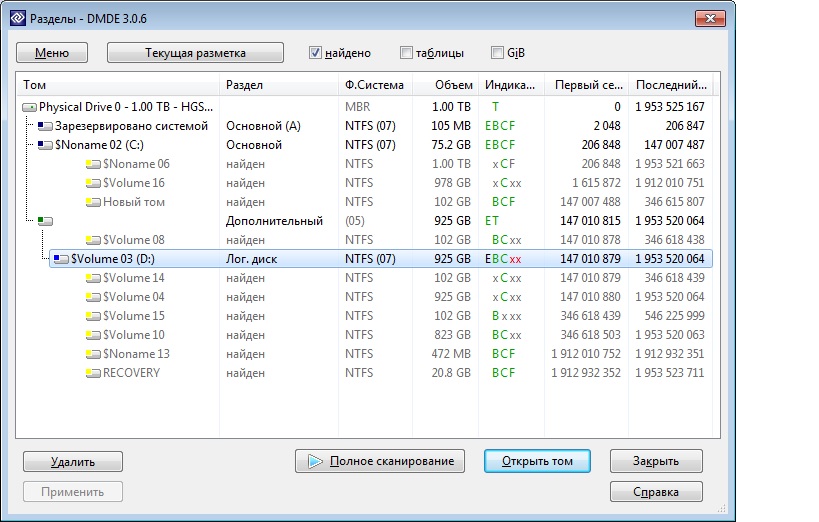Click the Physical Drive 0 disk icon
The image size is (819, 522).
[x=29, y=107]
